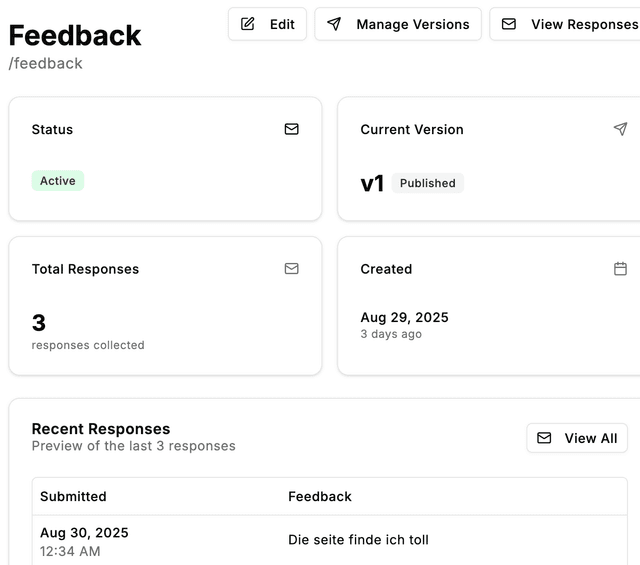Open Manage Versions
The width and height of the screenshot is (640, 565).
tap(398, 24)
